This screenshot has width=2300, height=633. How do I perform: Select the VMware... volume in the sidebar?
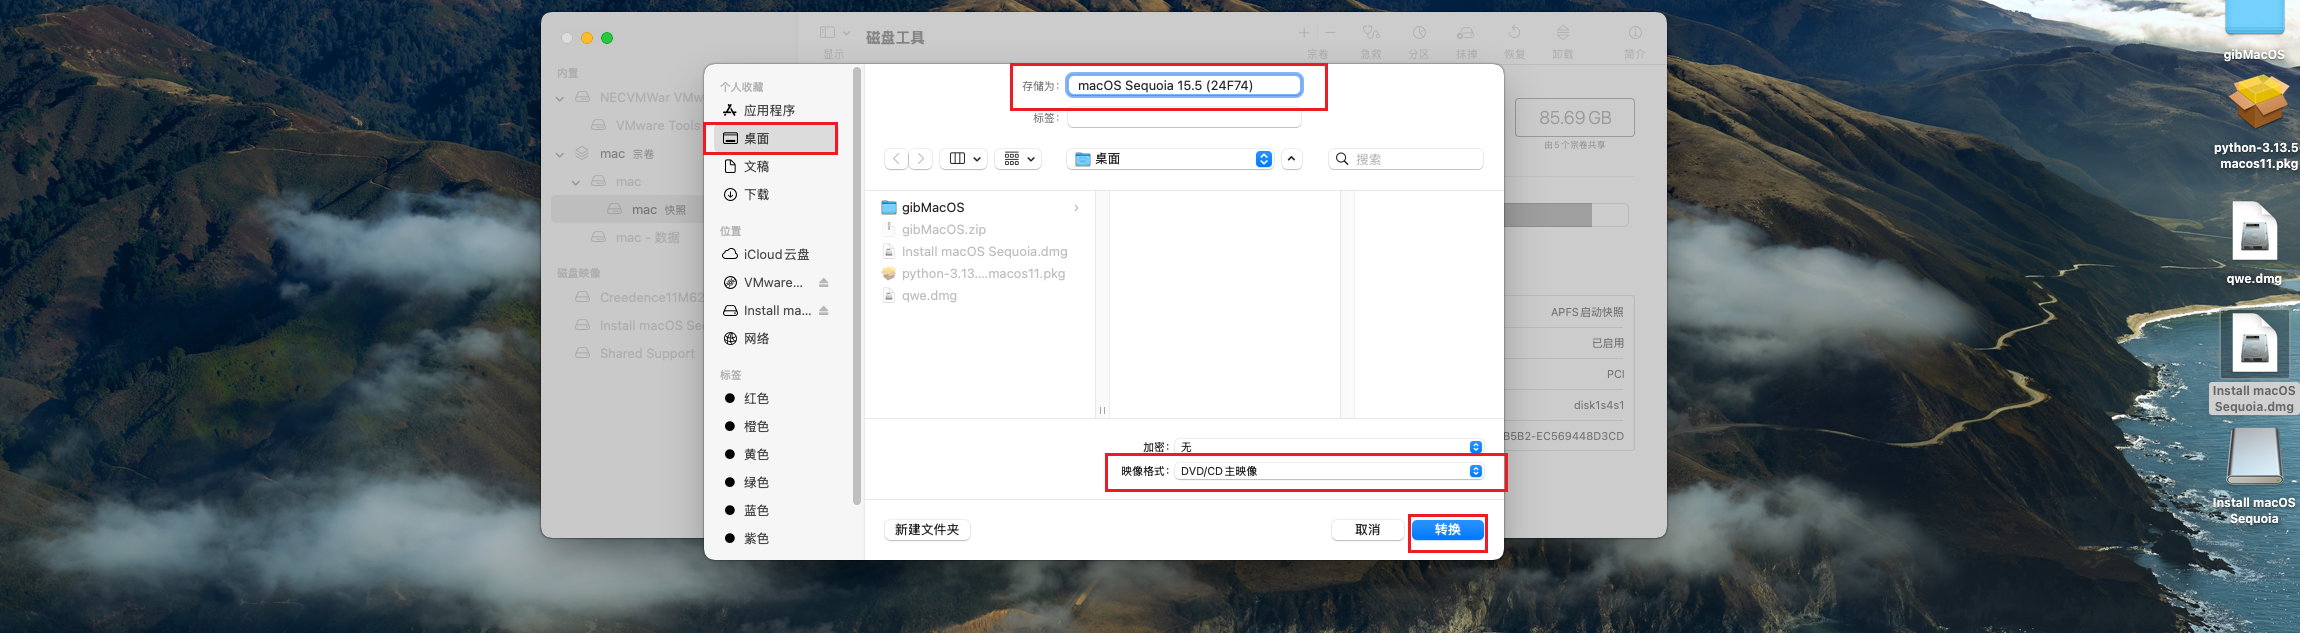(x=766, y=282)
